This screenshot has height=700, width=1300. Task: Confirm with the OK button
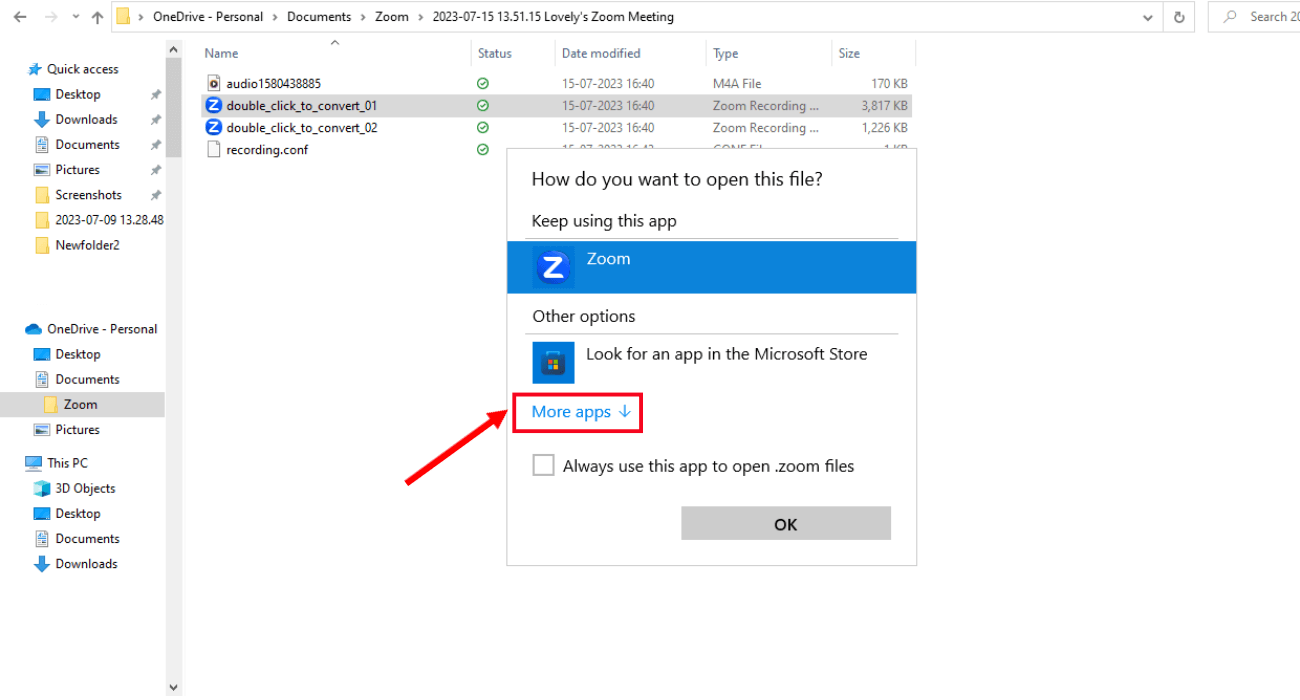tap(786, 524)
